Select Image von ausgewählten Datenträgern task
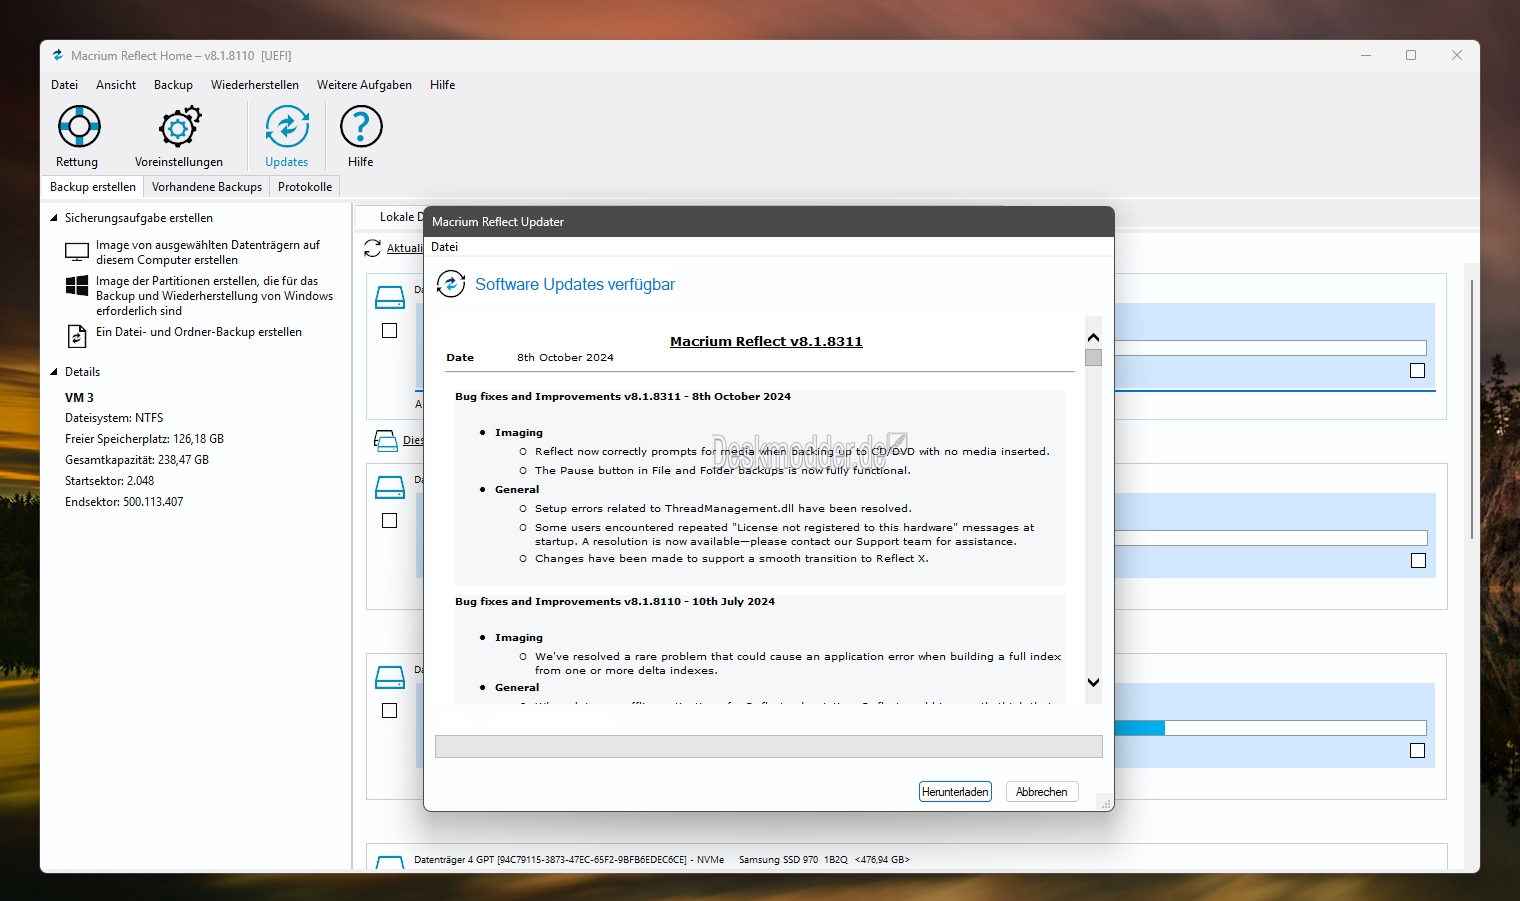 208,252
